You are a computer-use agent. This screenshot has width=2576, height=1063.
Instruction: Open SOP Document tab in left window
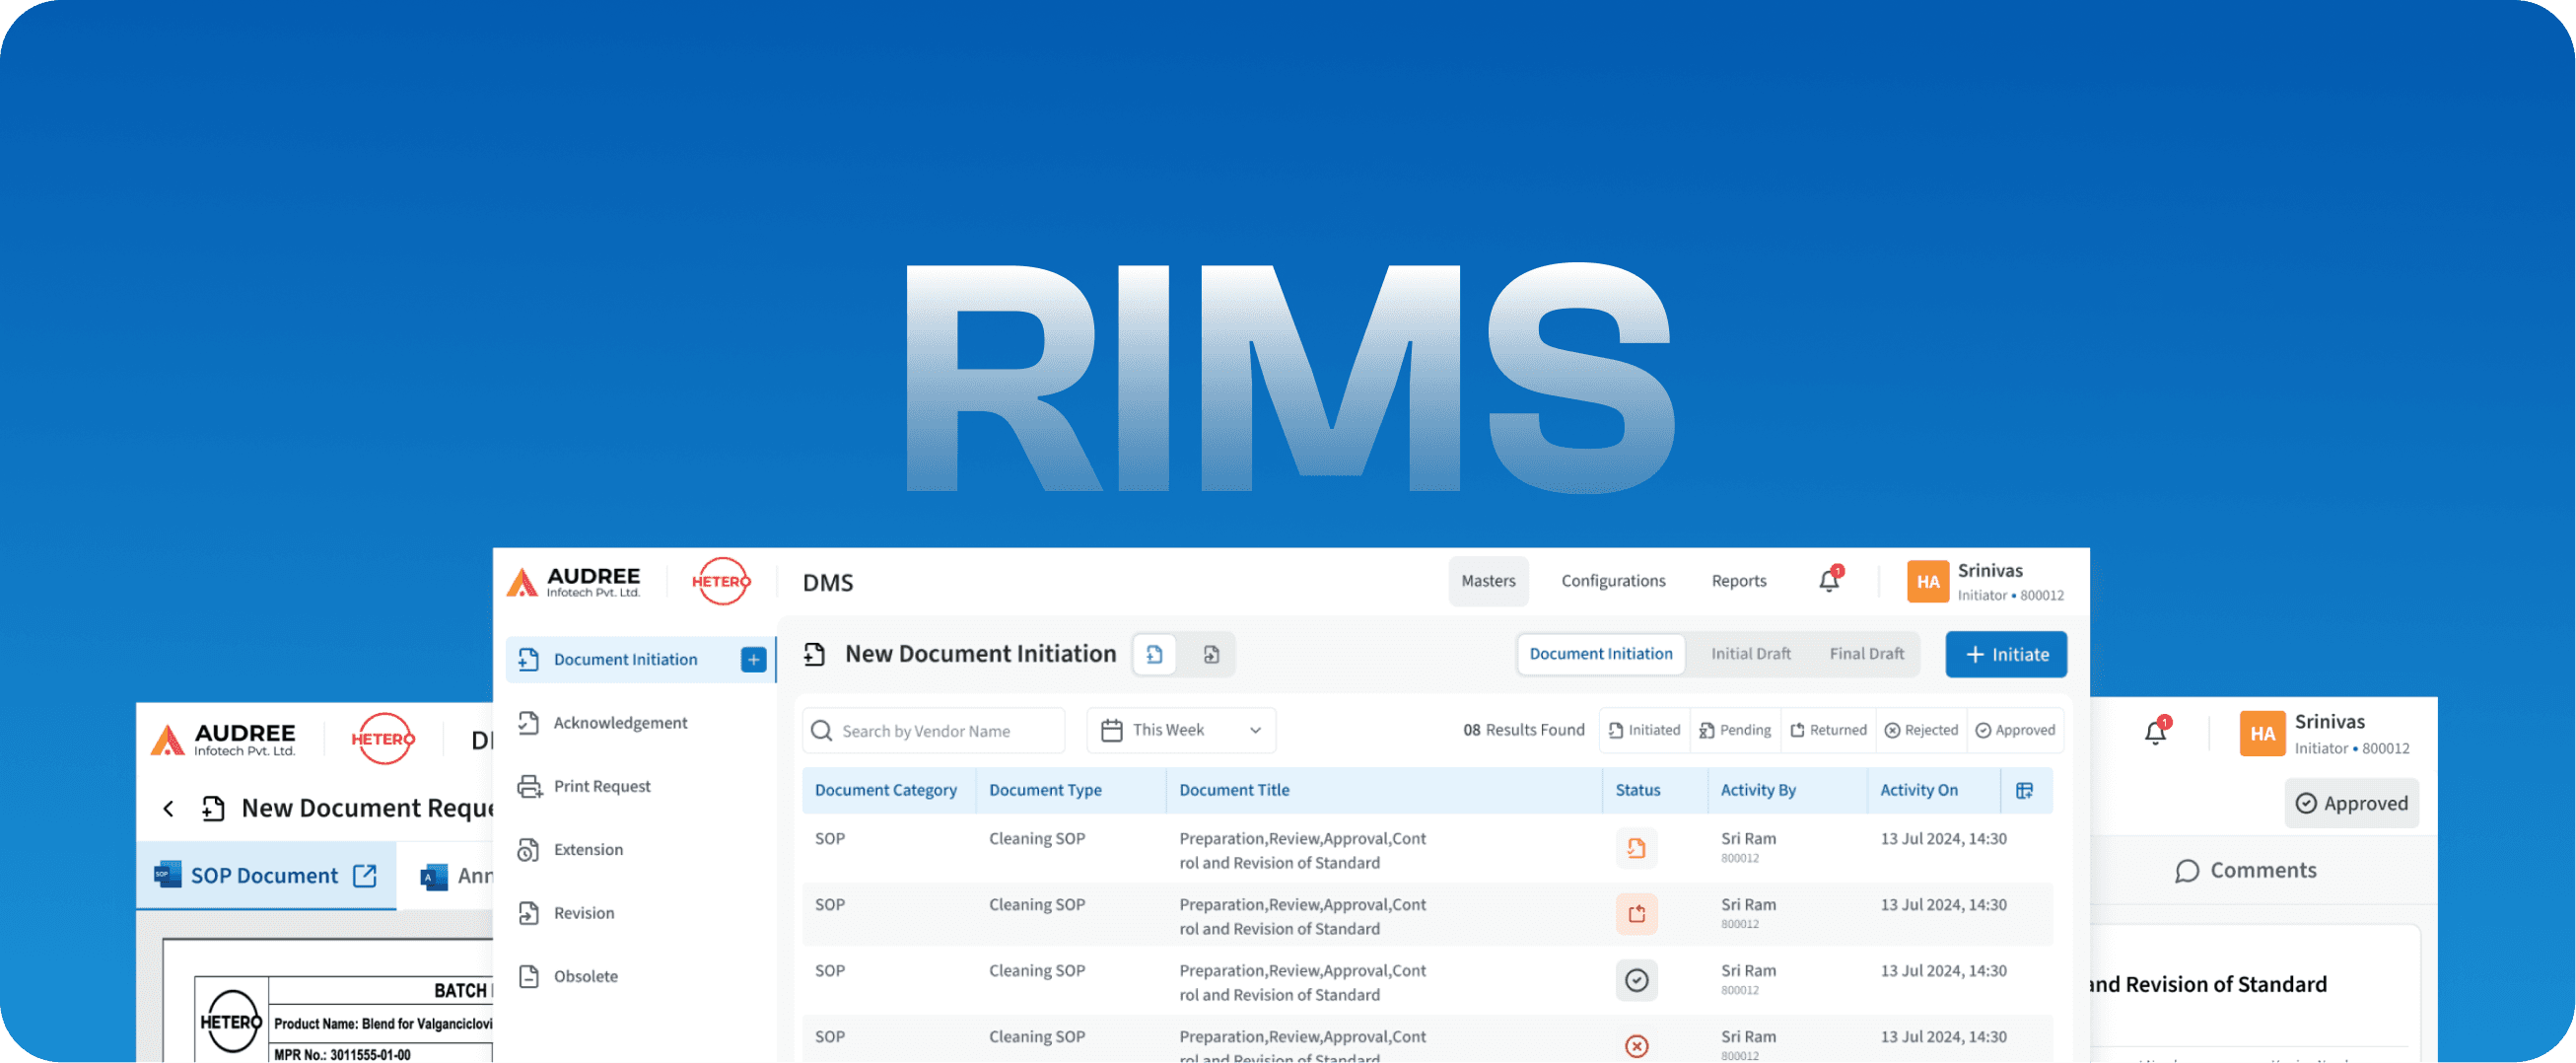point(265,876)
